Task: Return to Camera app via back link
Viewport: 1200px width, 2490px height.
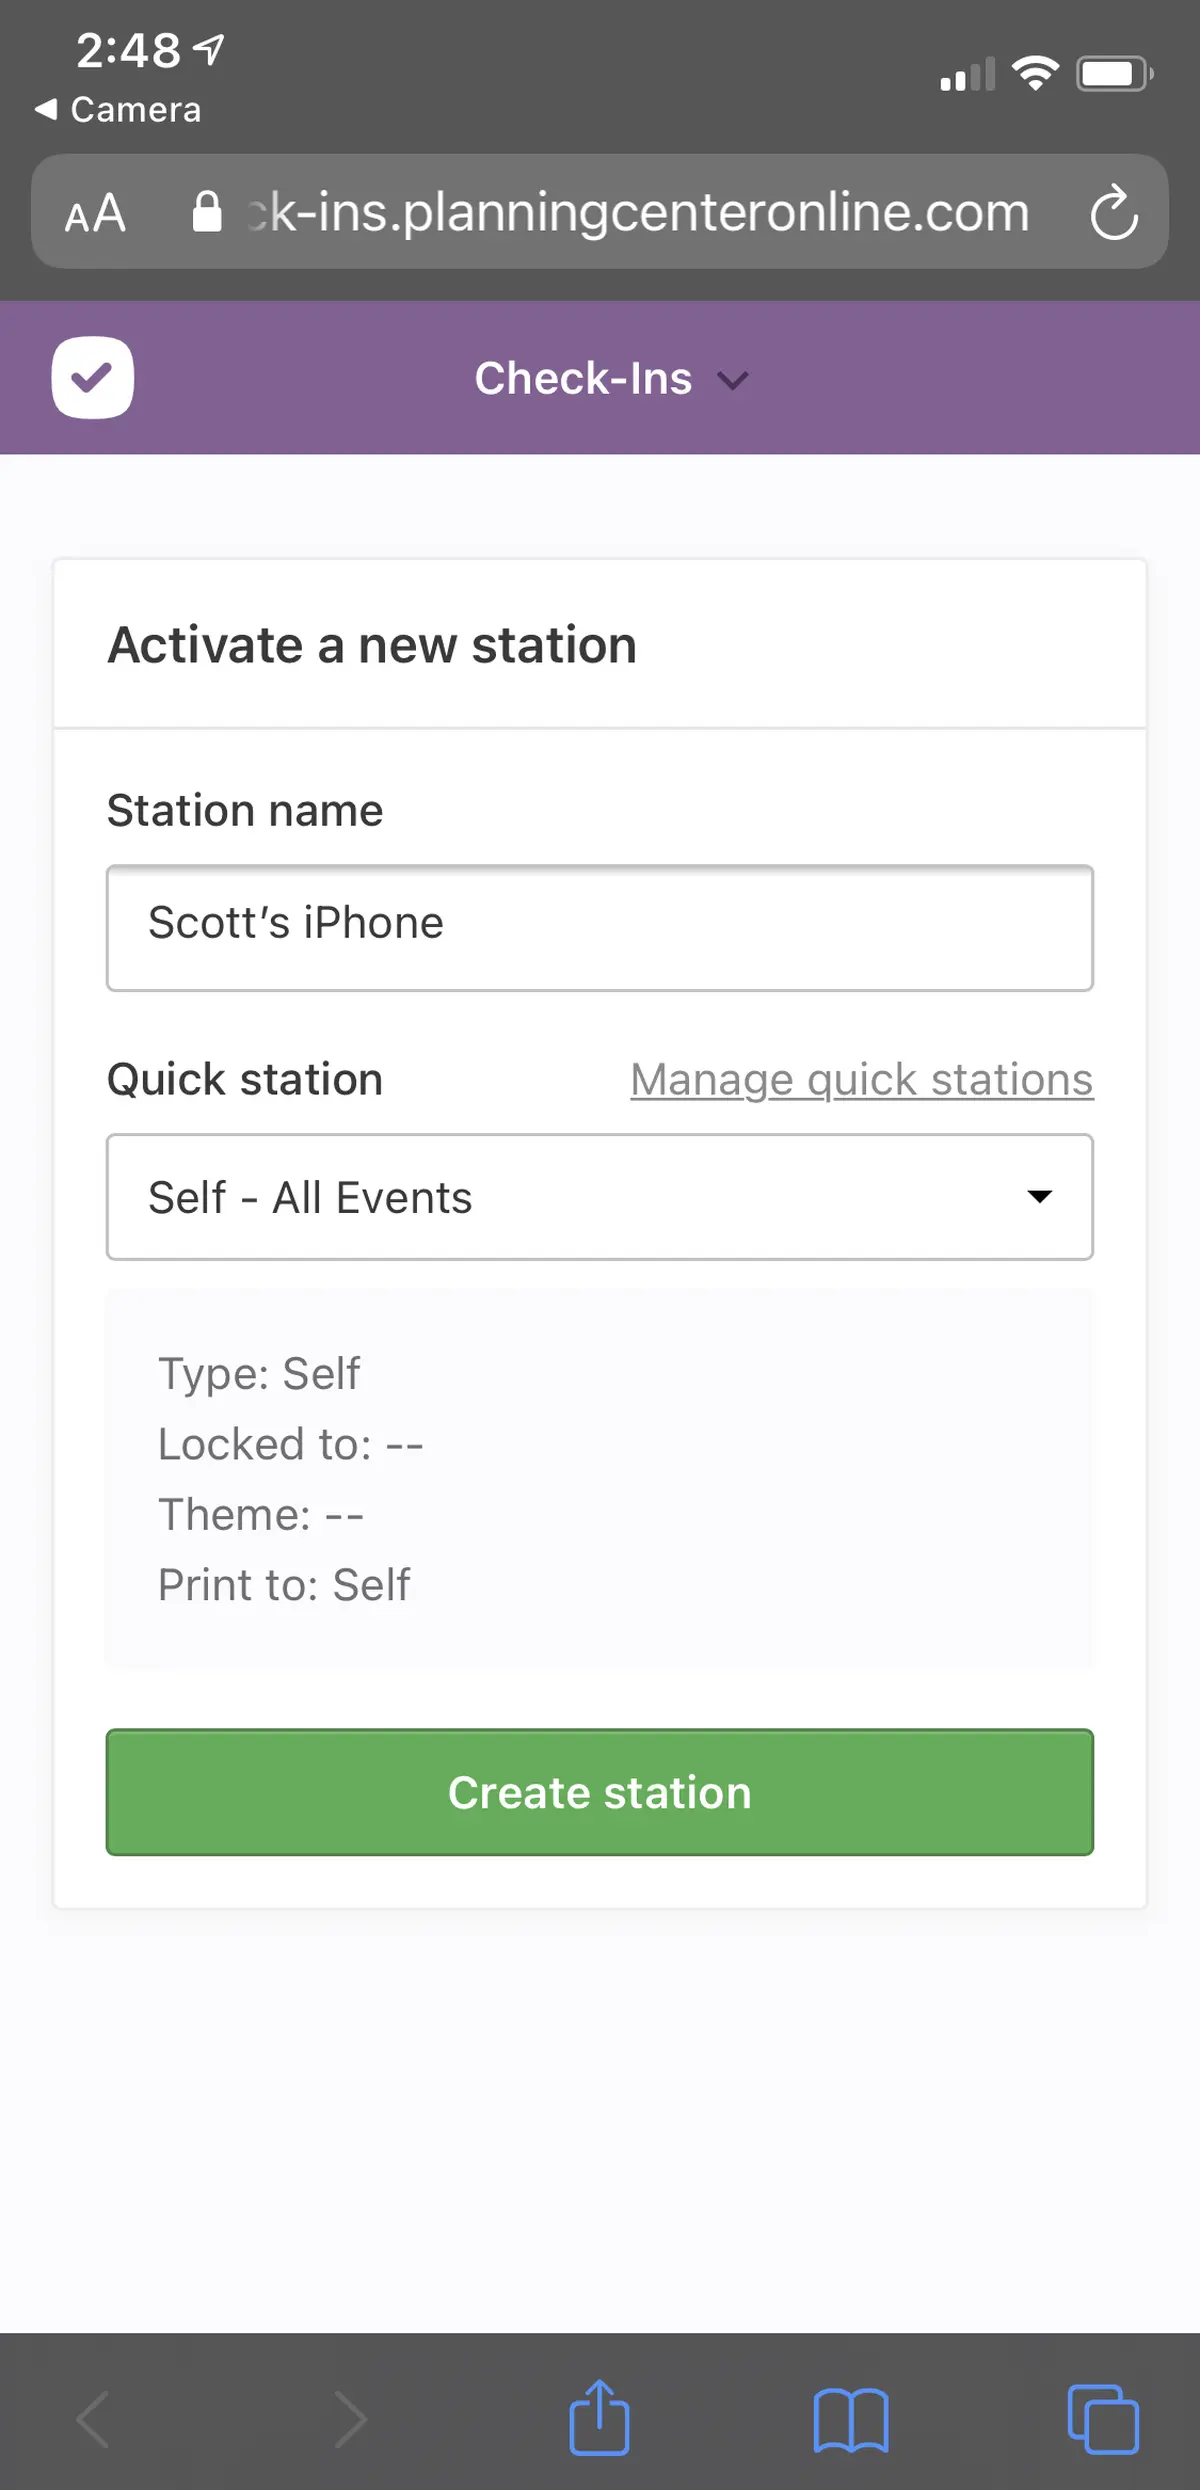Action: (118, 109)
